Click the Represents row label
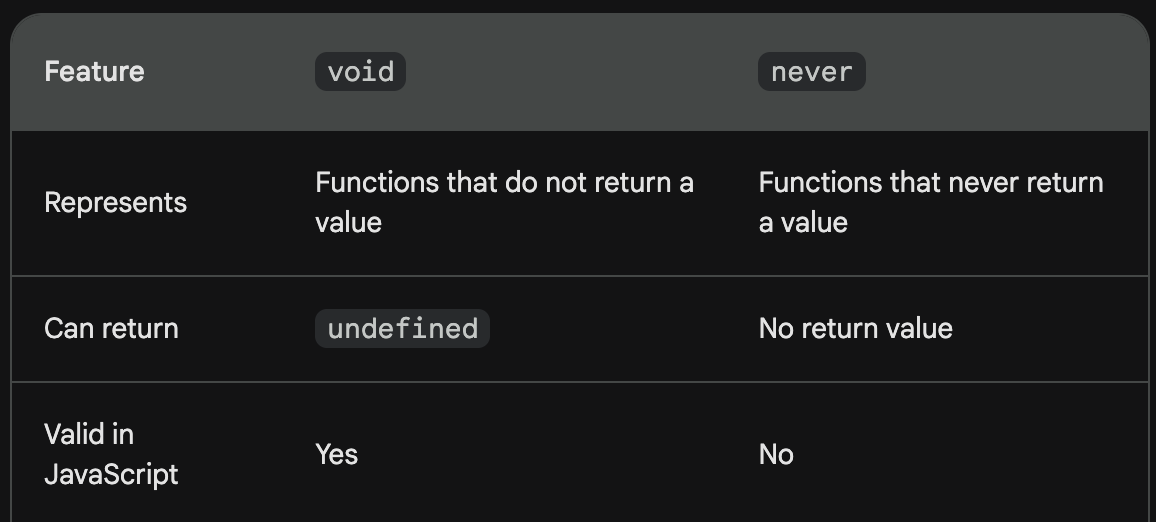 pos(116,203)
